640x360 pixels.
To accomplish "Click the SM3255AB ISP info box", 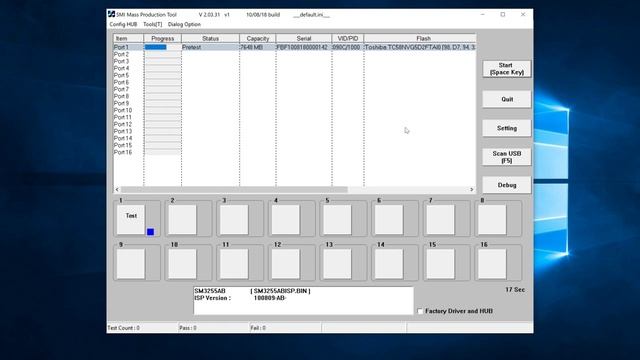I will [303, 301].
